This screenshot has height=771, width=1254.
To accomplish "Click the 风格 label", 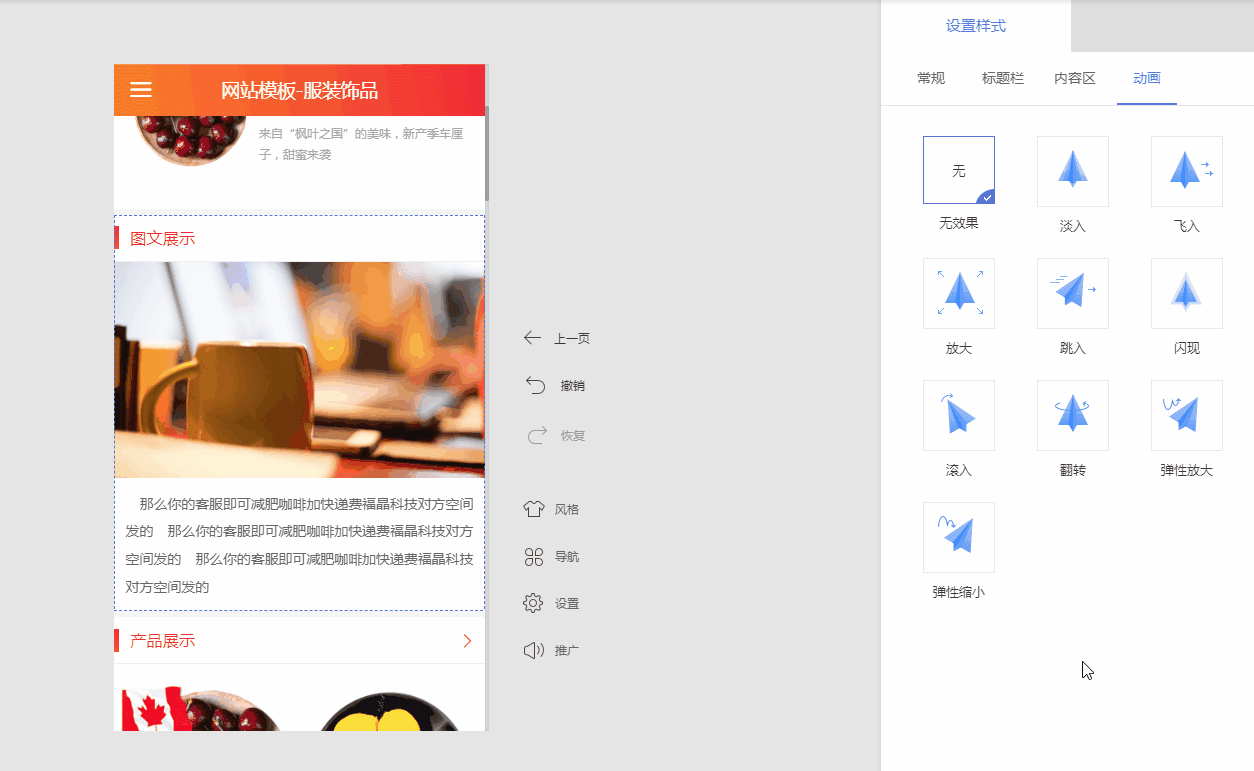I will tap(567, 509).
